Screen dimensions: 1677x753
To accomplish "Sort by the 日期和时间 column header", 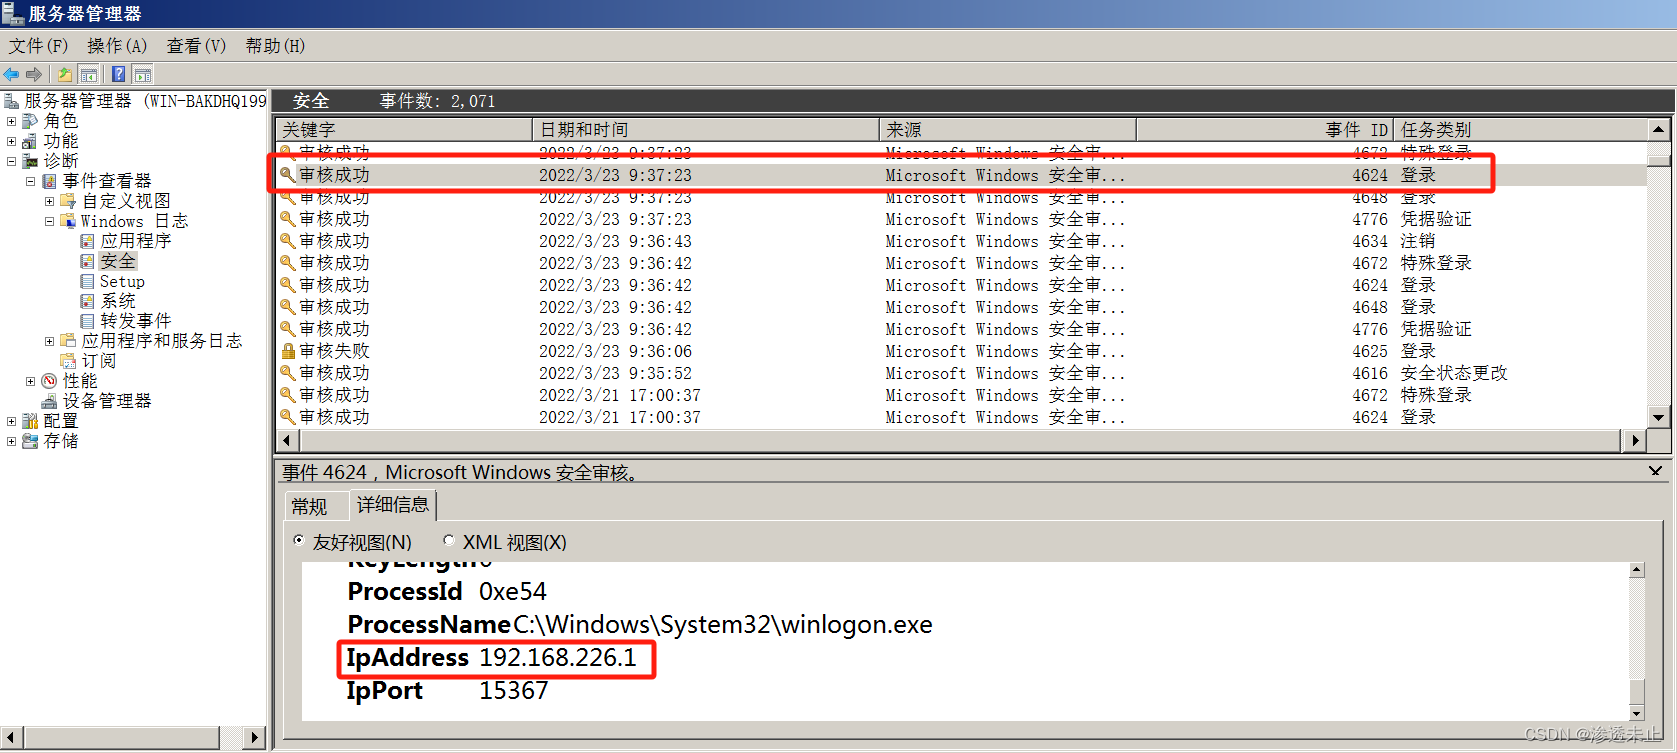I will (706, 130).
